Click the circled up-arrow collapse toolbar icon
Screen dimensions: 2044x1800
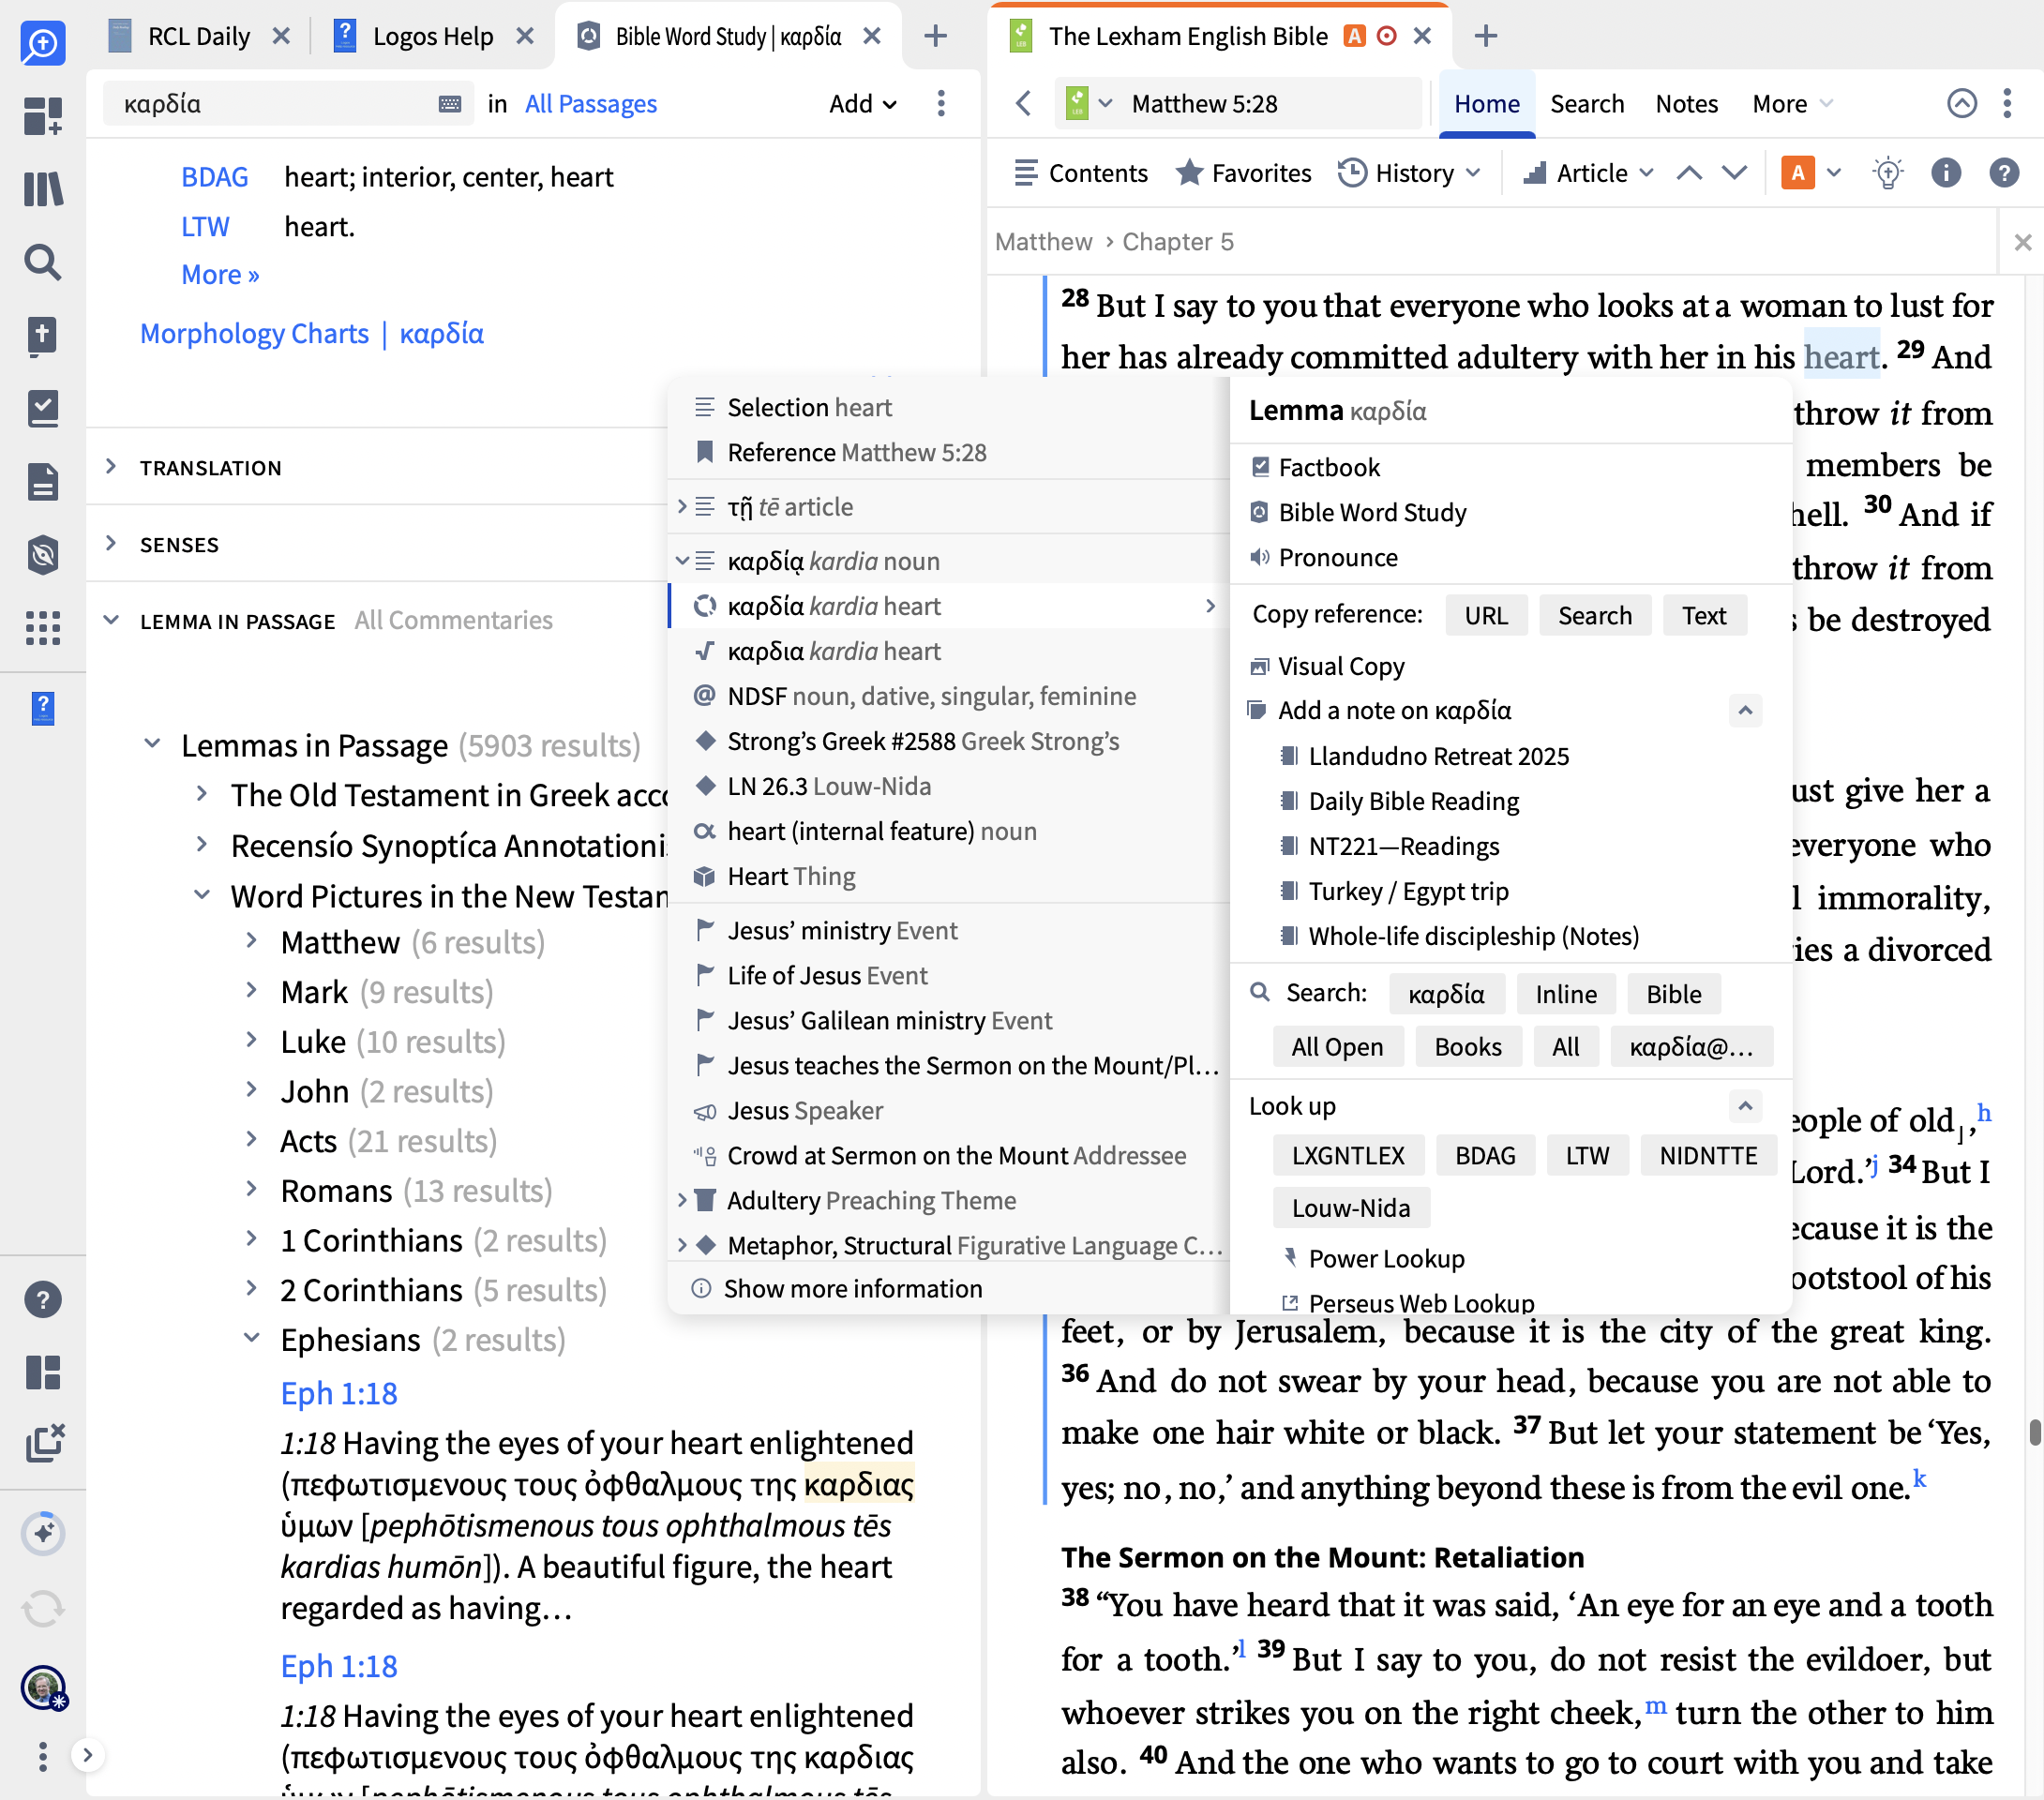(x=1962, y=103)
